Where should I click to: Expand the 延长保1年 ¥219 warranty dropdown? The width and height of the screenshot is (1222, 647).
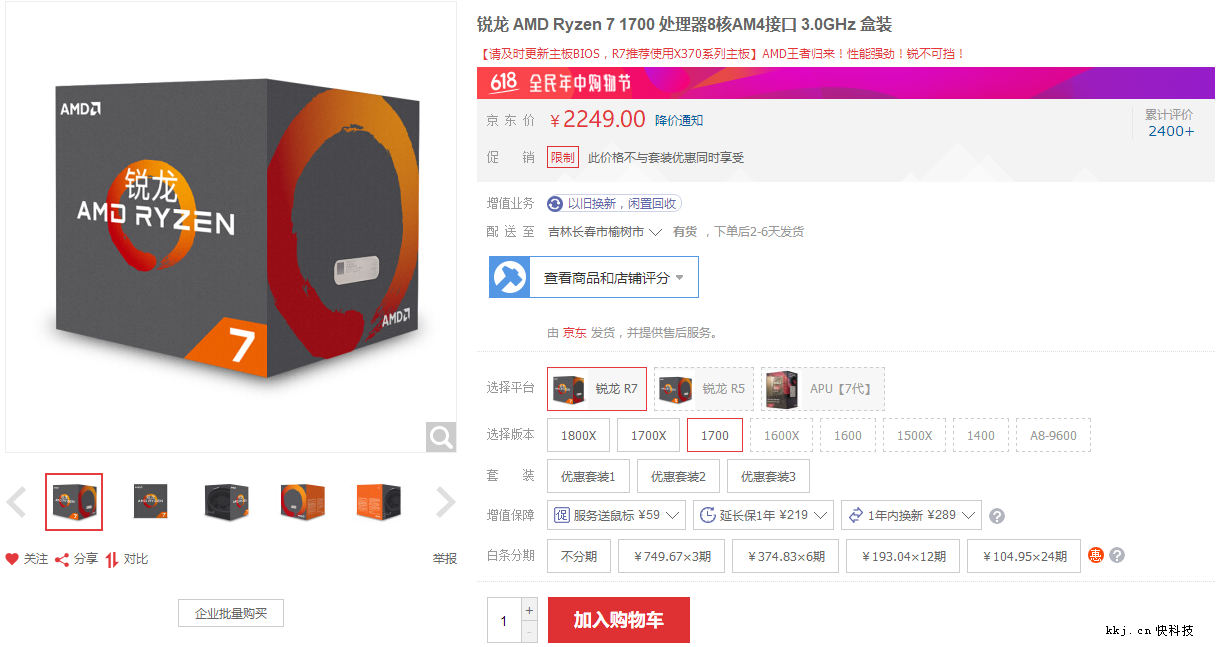click(x=764, y=515)
